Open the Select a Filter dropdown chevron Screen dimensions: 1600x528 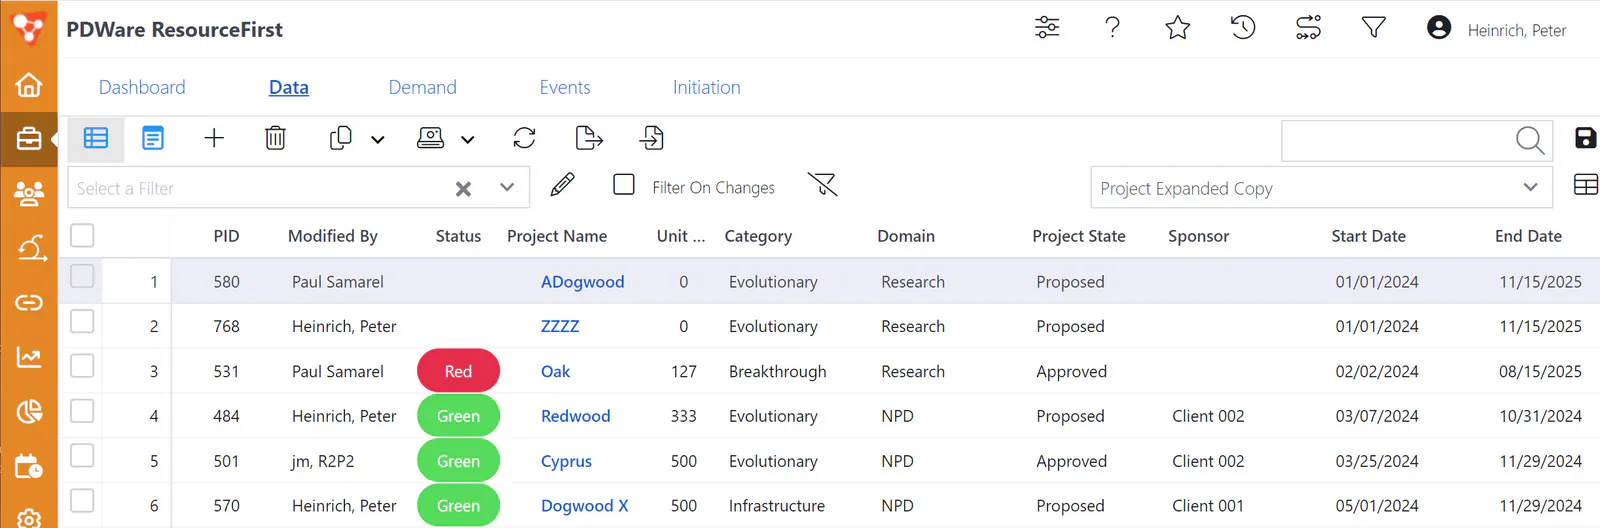pyautogui.click(x=507, y=187)
